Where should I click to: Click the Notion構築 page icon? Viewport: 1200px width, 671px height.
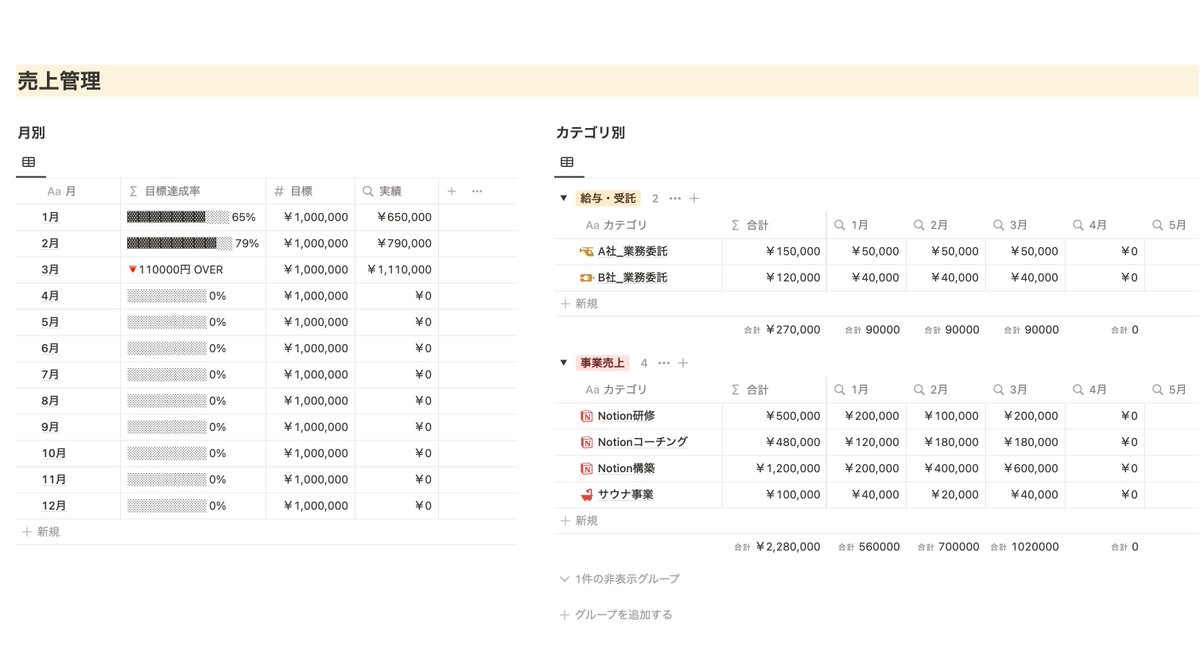(586, 468)
